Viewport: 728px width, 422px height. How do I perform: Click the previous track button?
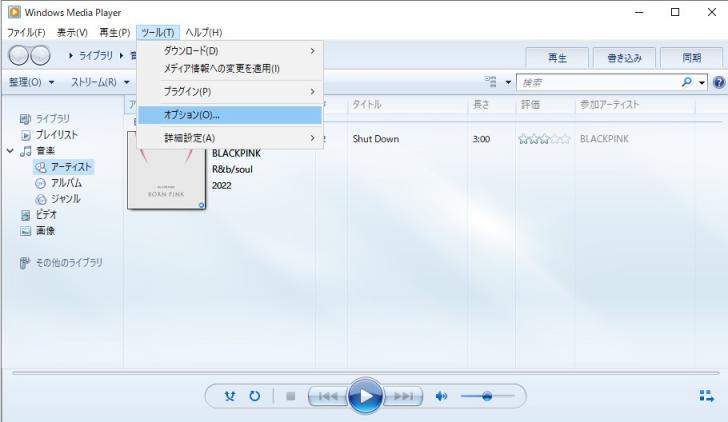[x=328, y=396]
